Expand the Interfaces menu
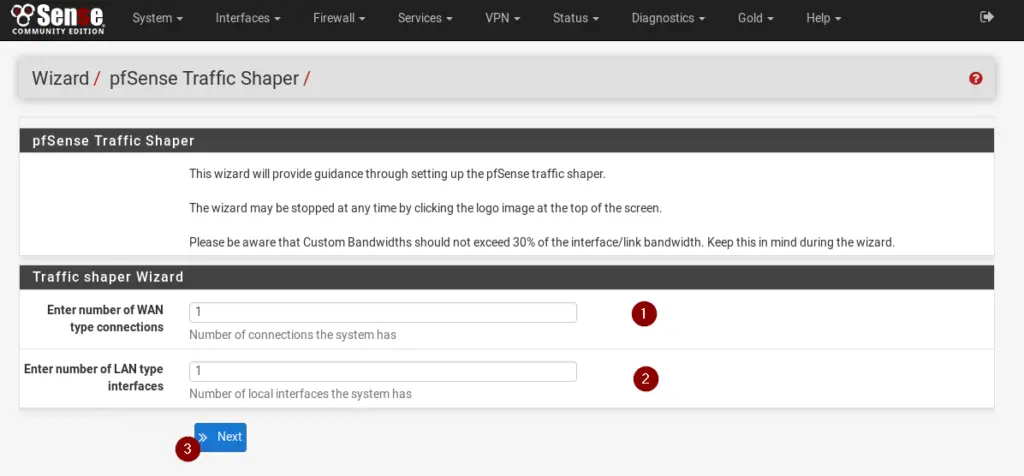Viewport: 1024px width, 476px height. click(x=248, y=18)
